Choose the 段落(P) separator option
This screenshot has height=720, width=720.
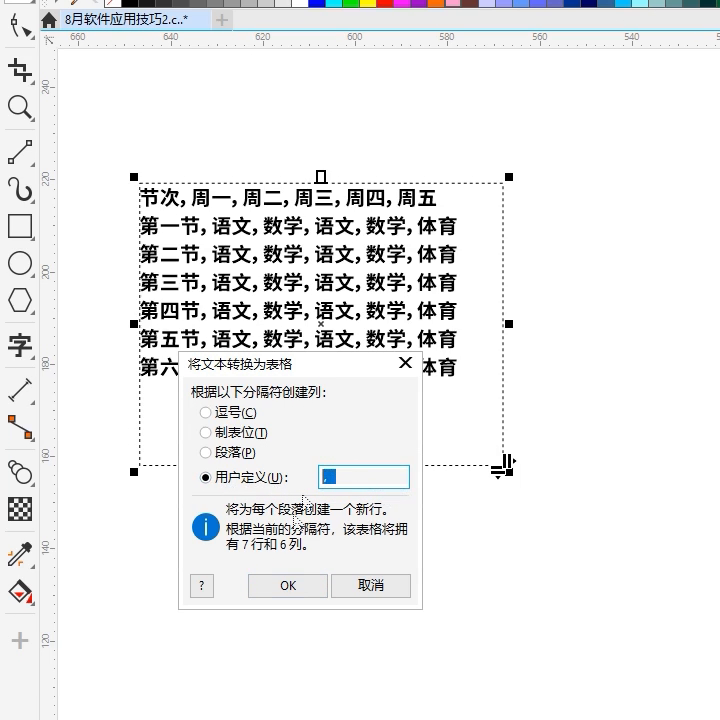(x=228, y=453)
